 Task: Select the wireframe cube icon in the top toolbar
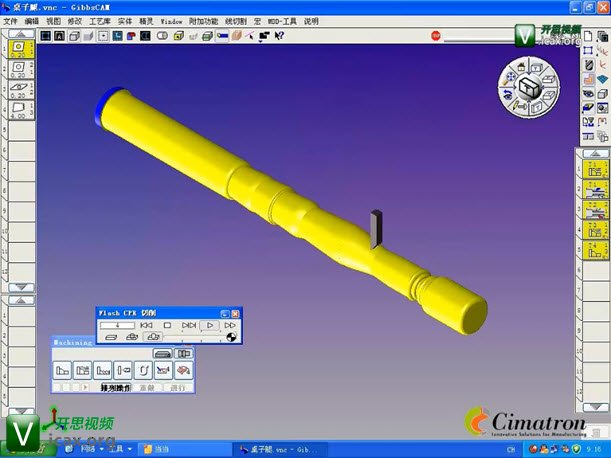(x=74, y=36)
